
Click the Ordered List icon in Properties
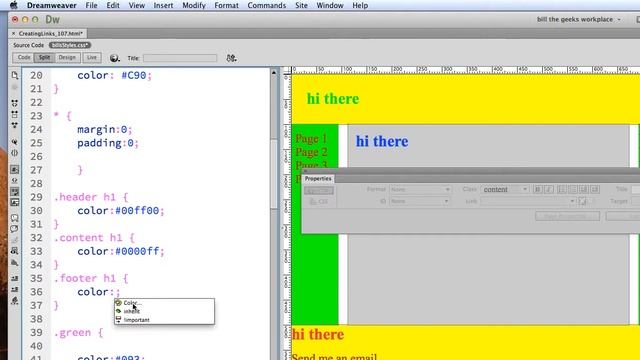point(573,189)
